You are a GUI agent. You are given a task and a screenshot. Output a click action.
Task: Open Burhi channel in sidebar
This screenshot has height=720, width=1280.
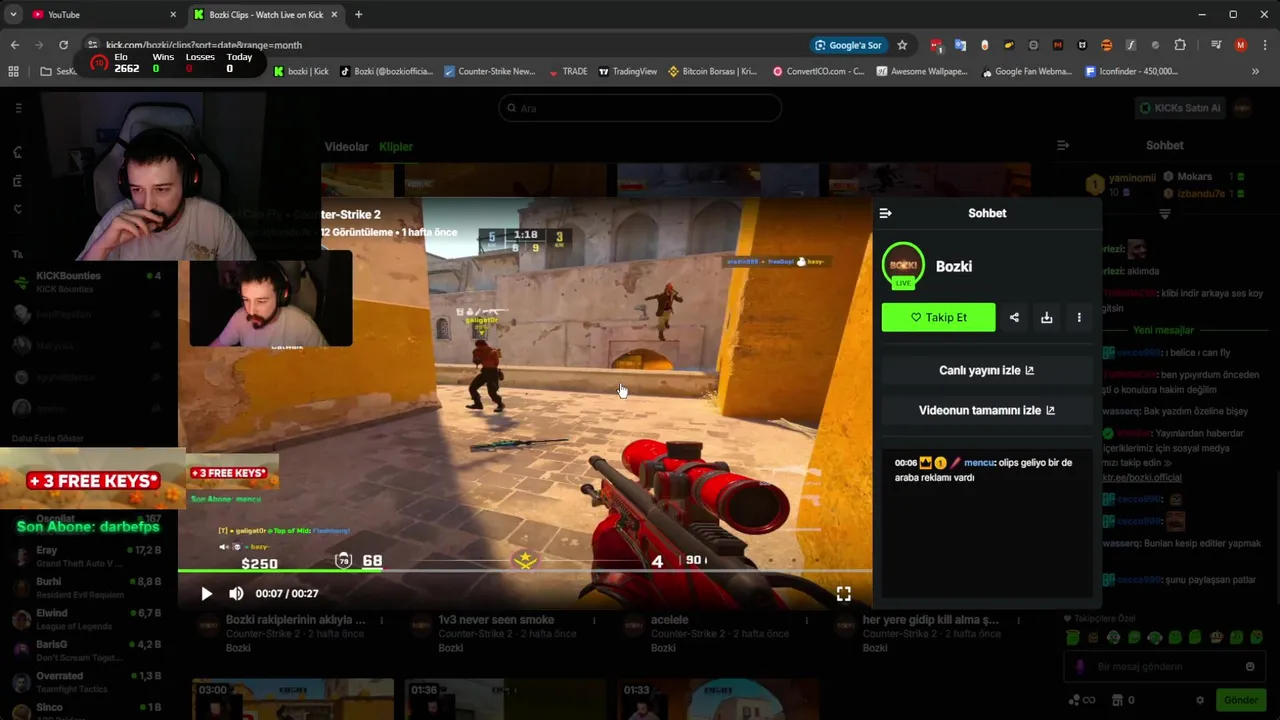88,588
